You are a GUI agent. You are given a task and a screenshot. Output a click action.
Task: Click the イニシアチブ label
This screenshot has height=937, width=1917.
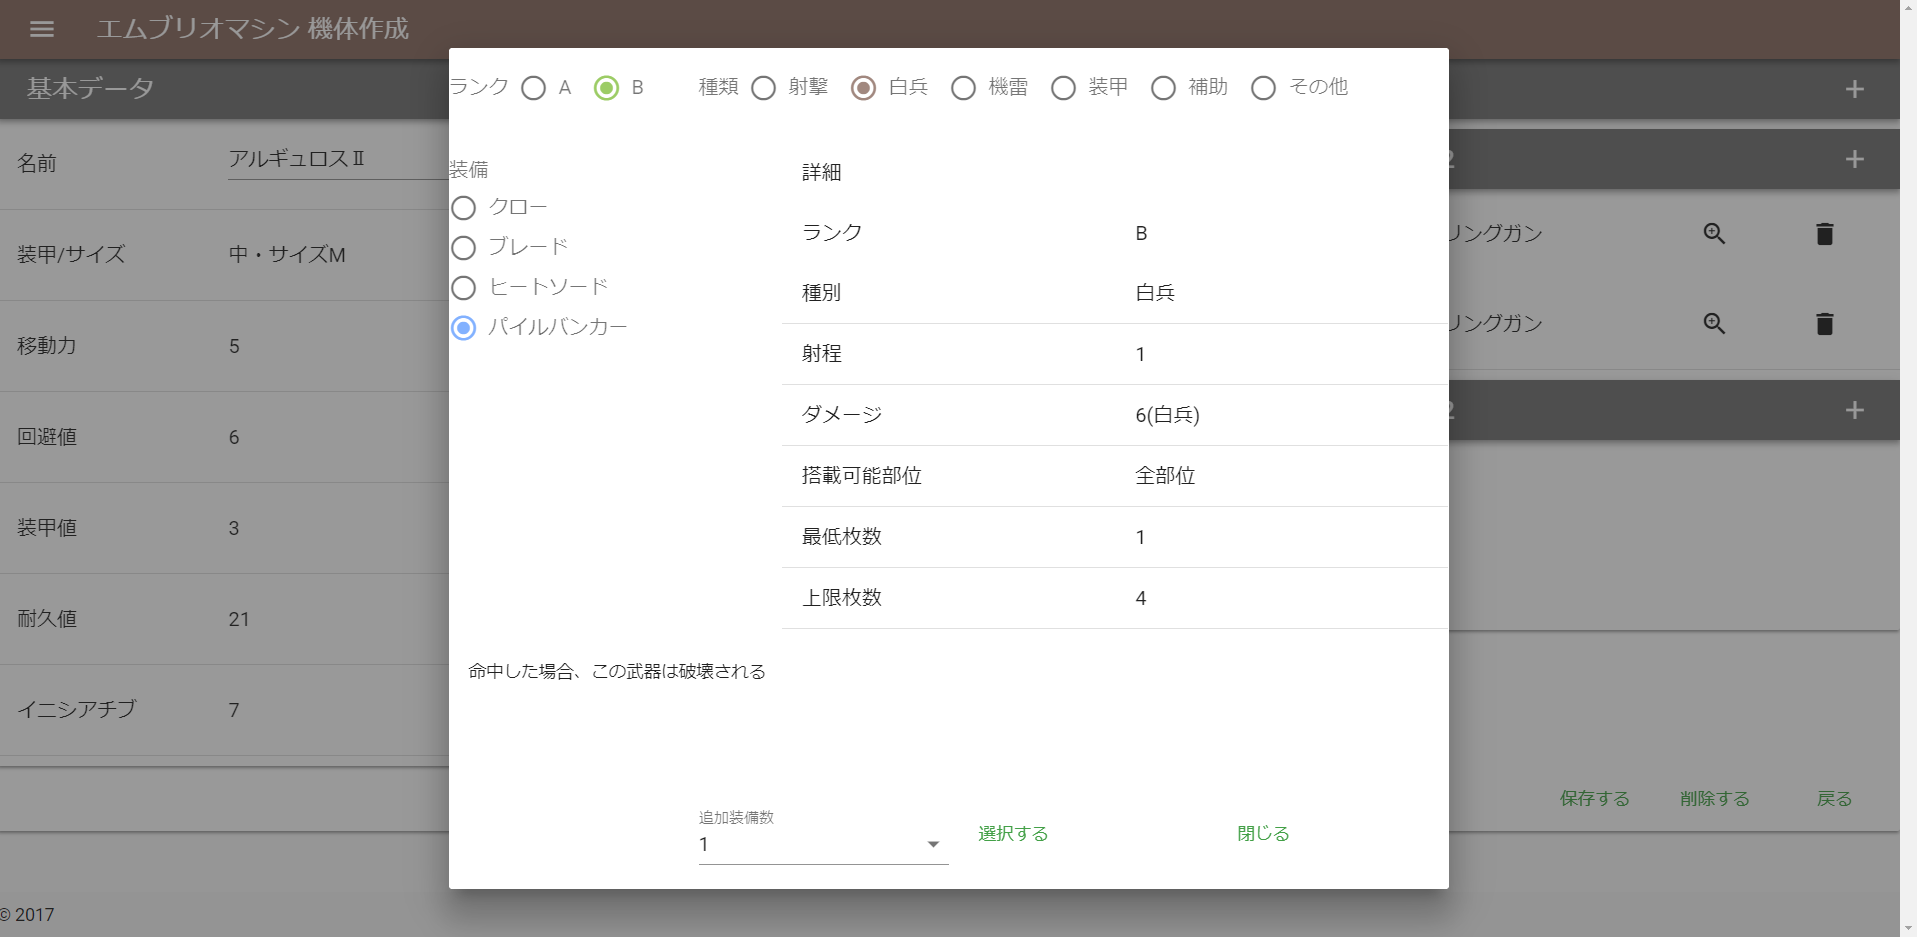(77, 709)
